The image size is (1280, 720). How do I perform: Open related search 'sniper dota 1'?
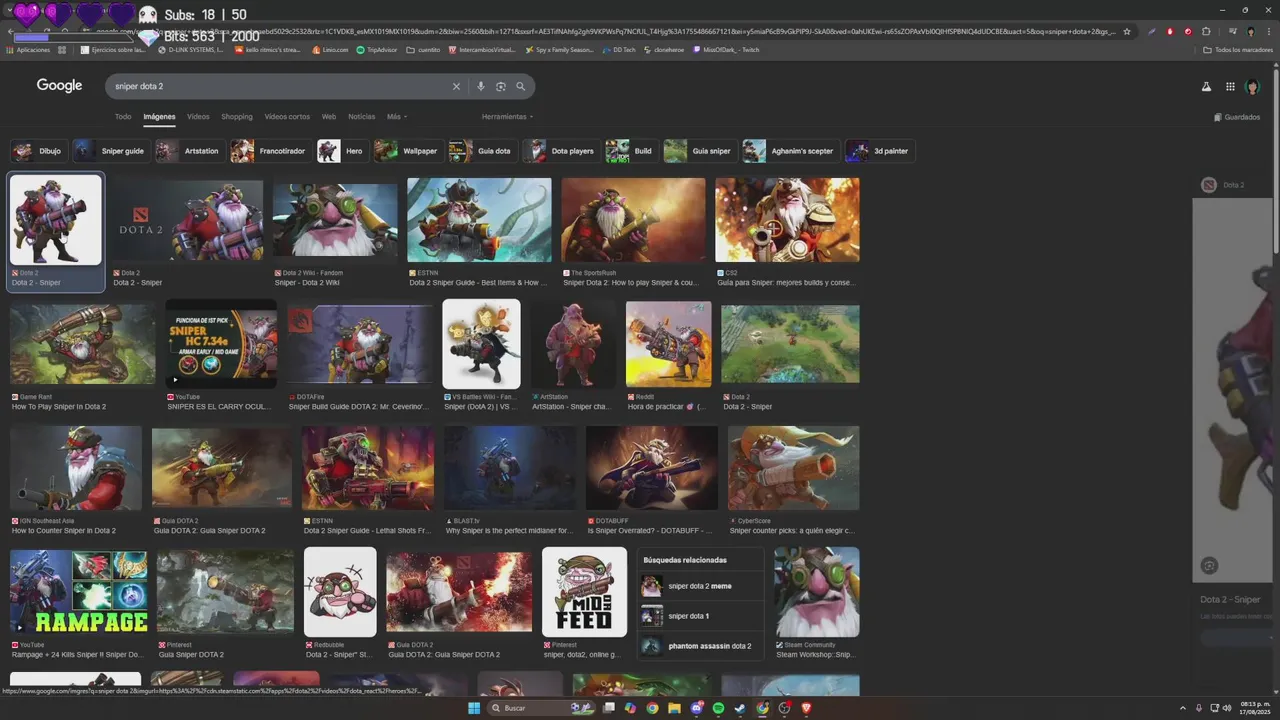click(700, 616)
